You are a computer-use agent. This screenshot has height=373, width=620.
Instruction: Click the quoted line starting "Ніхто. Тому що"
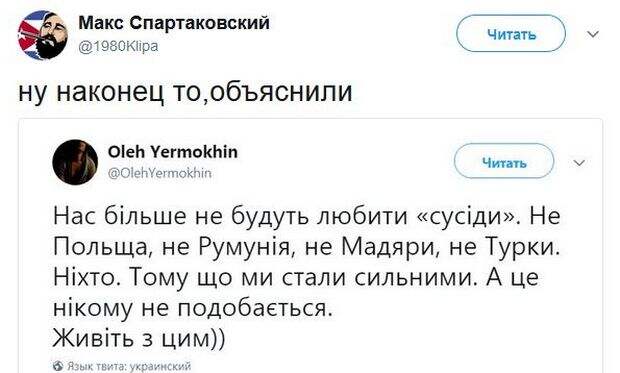click(x=296, y=278)
